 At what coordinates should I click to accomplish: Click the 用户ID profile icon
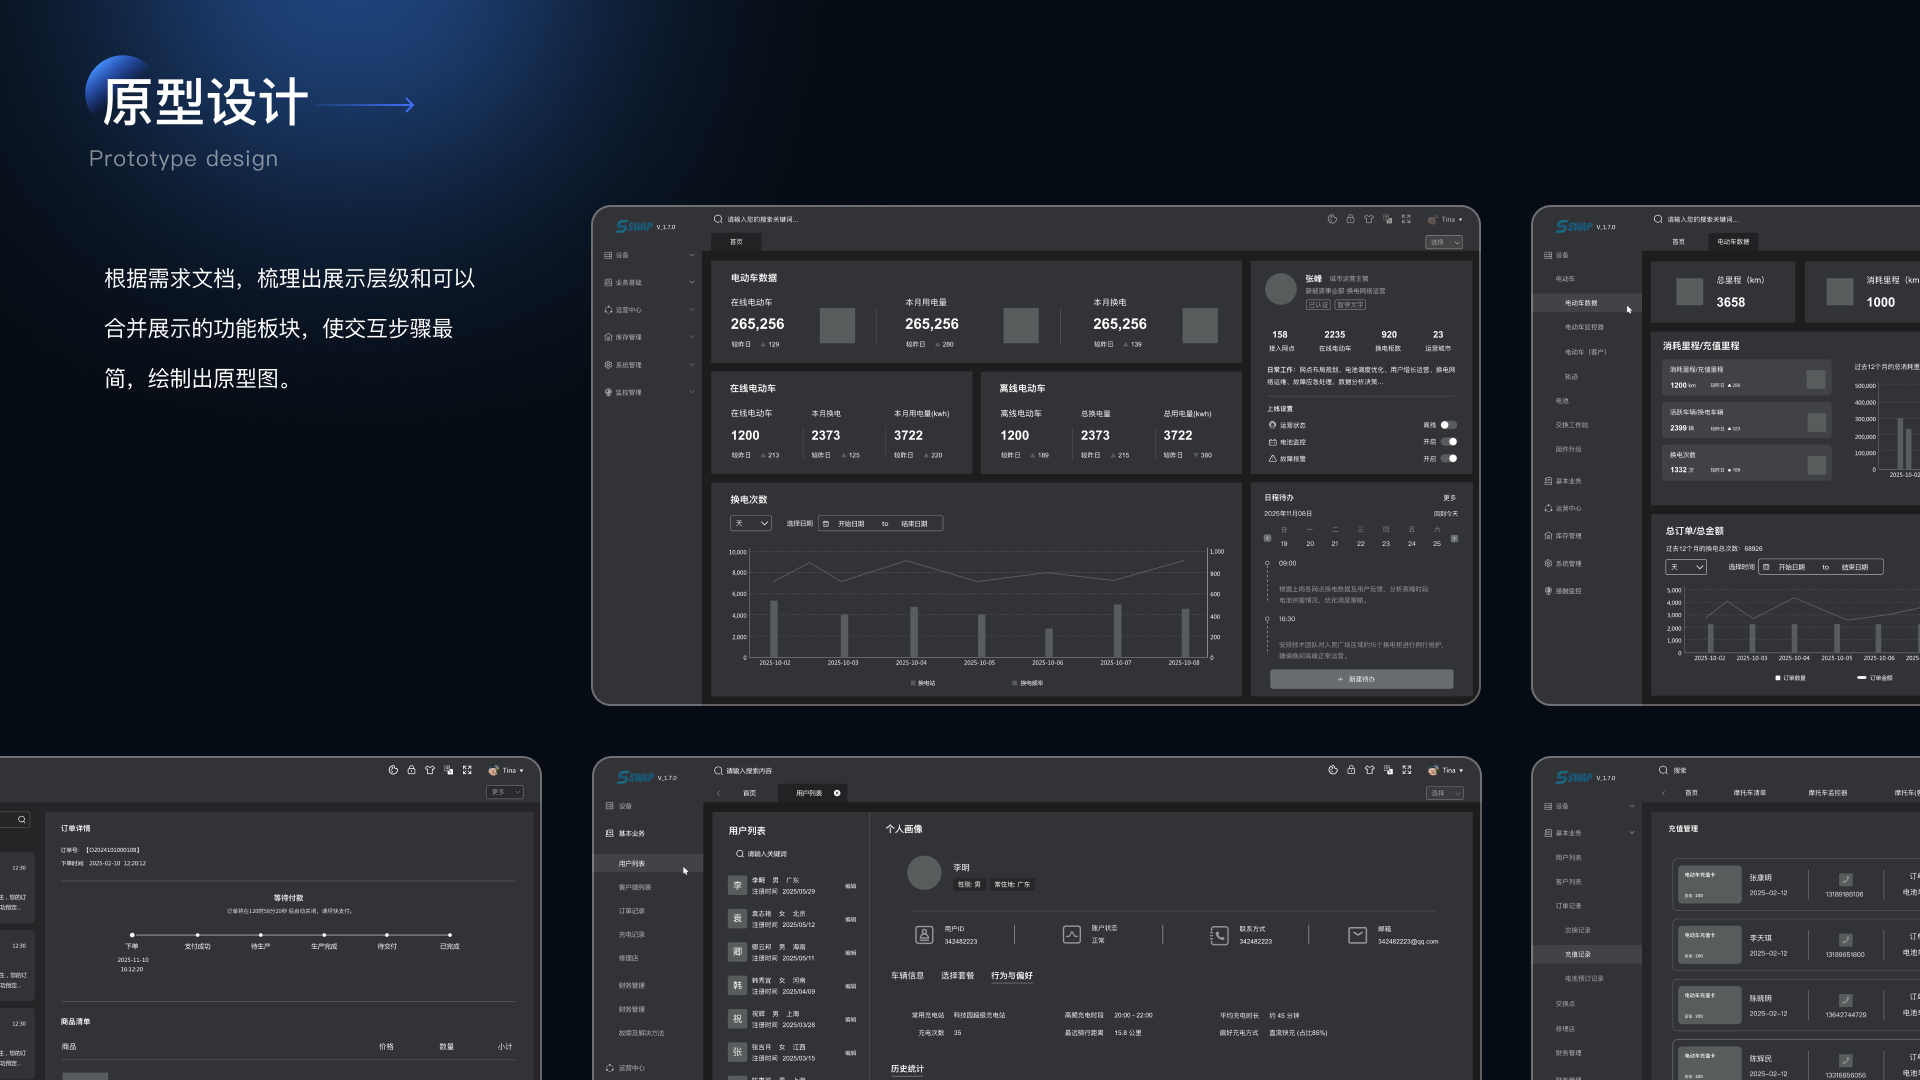tap(924, 935)
